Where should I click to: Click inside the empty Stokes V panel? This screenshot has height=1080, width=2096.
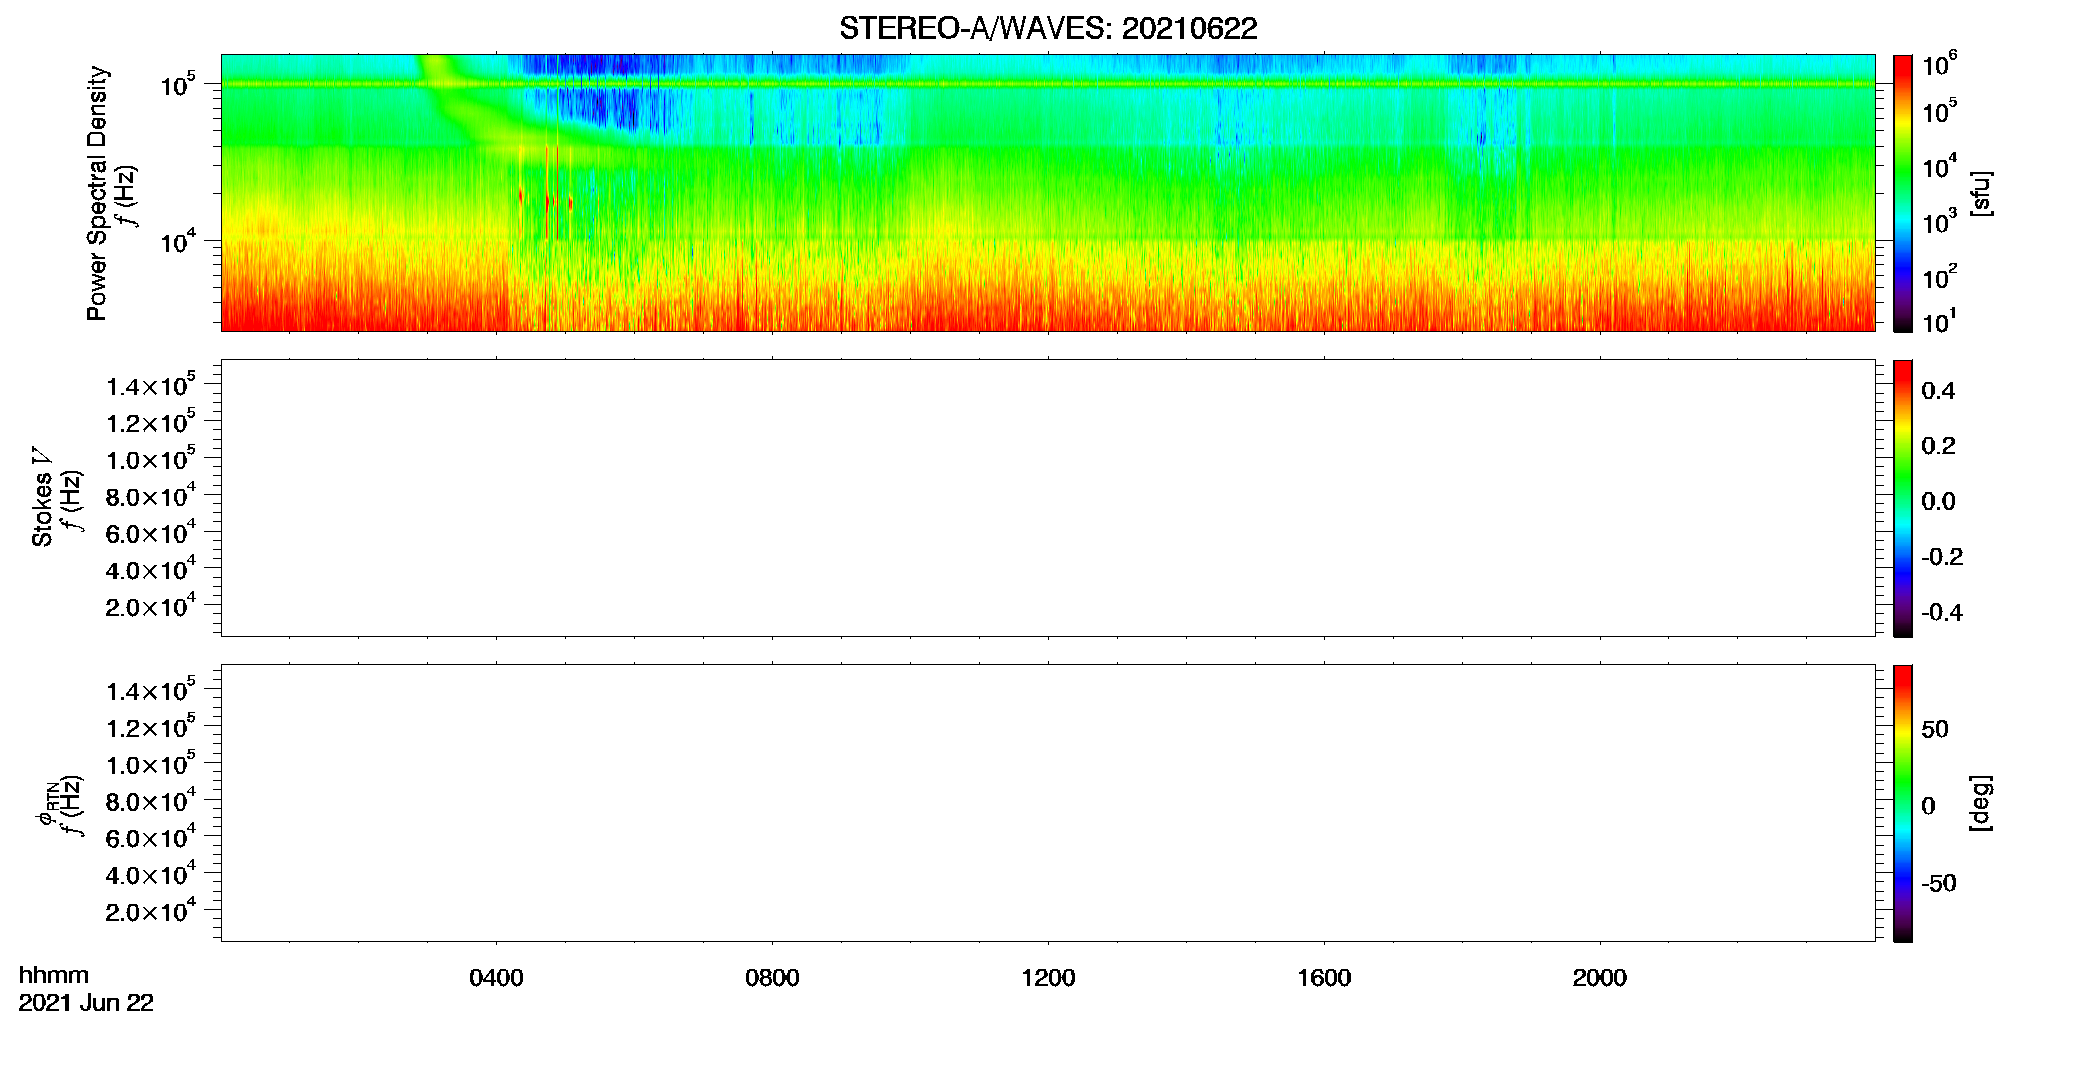[x=1048, y=498]
